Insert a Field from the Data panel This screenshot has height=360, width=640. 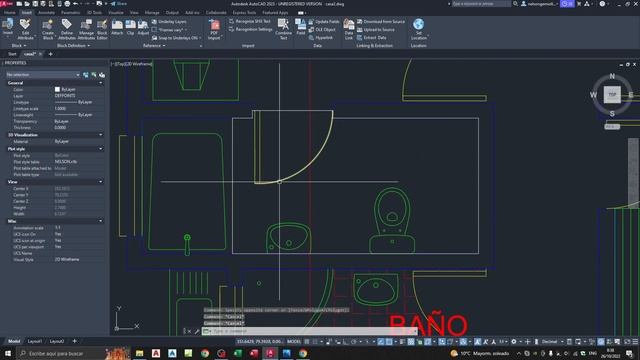tap(301, 27)
